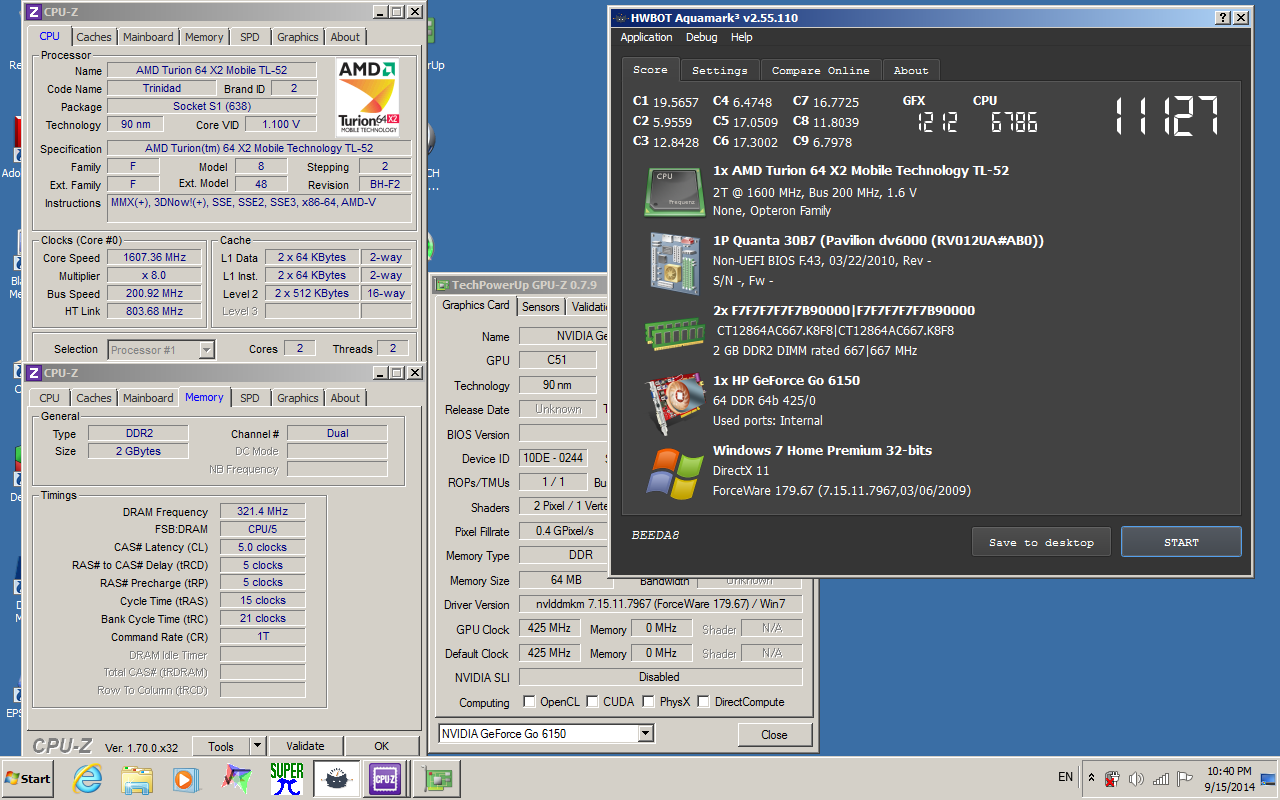1280x800 pixels.
Task: Click the GPU-Z taskbar icon
Action: coord(435,778)
